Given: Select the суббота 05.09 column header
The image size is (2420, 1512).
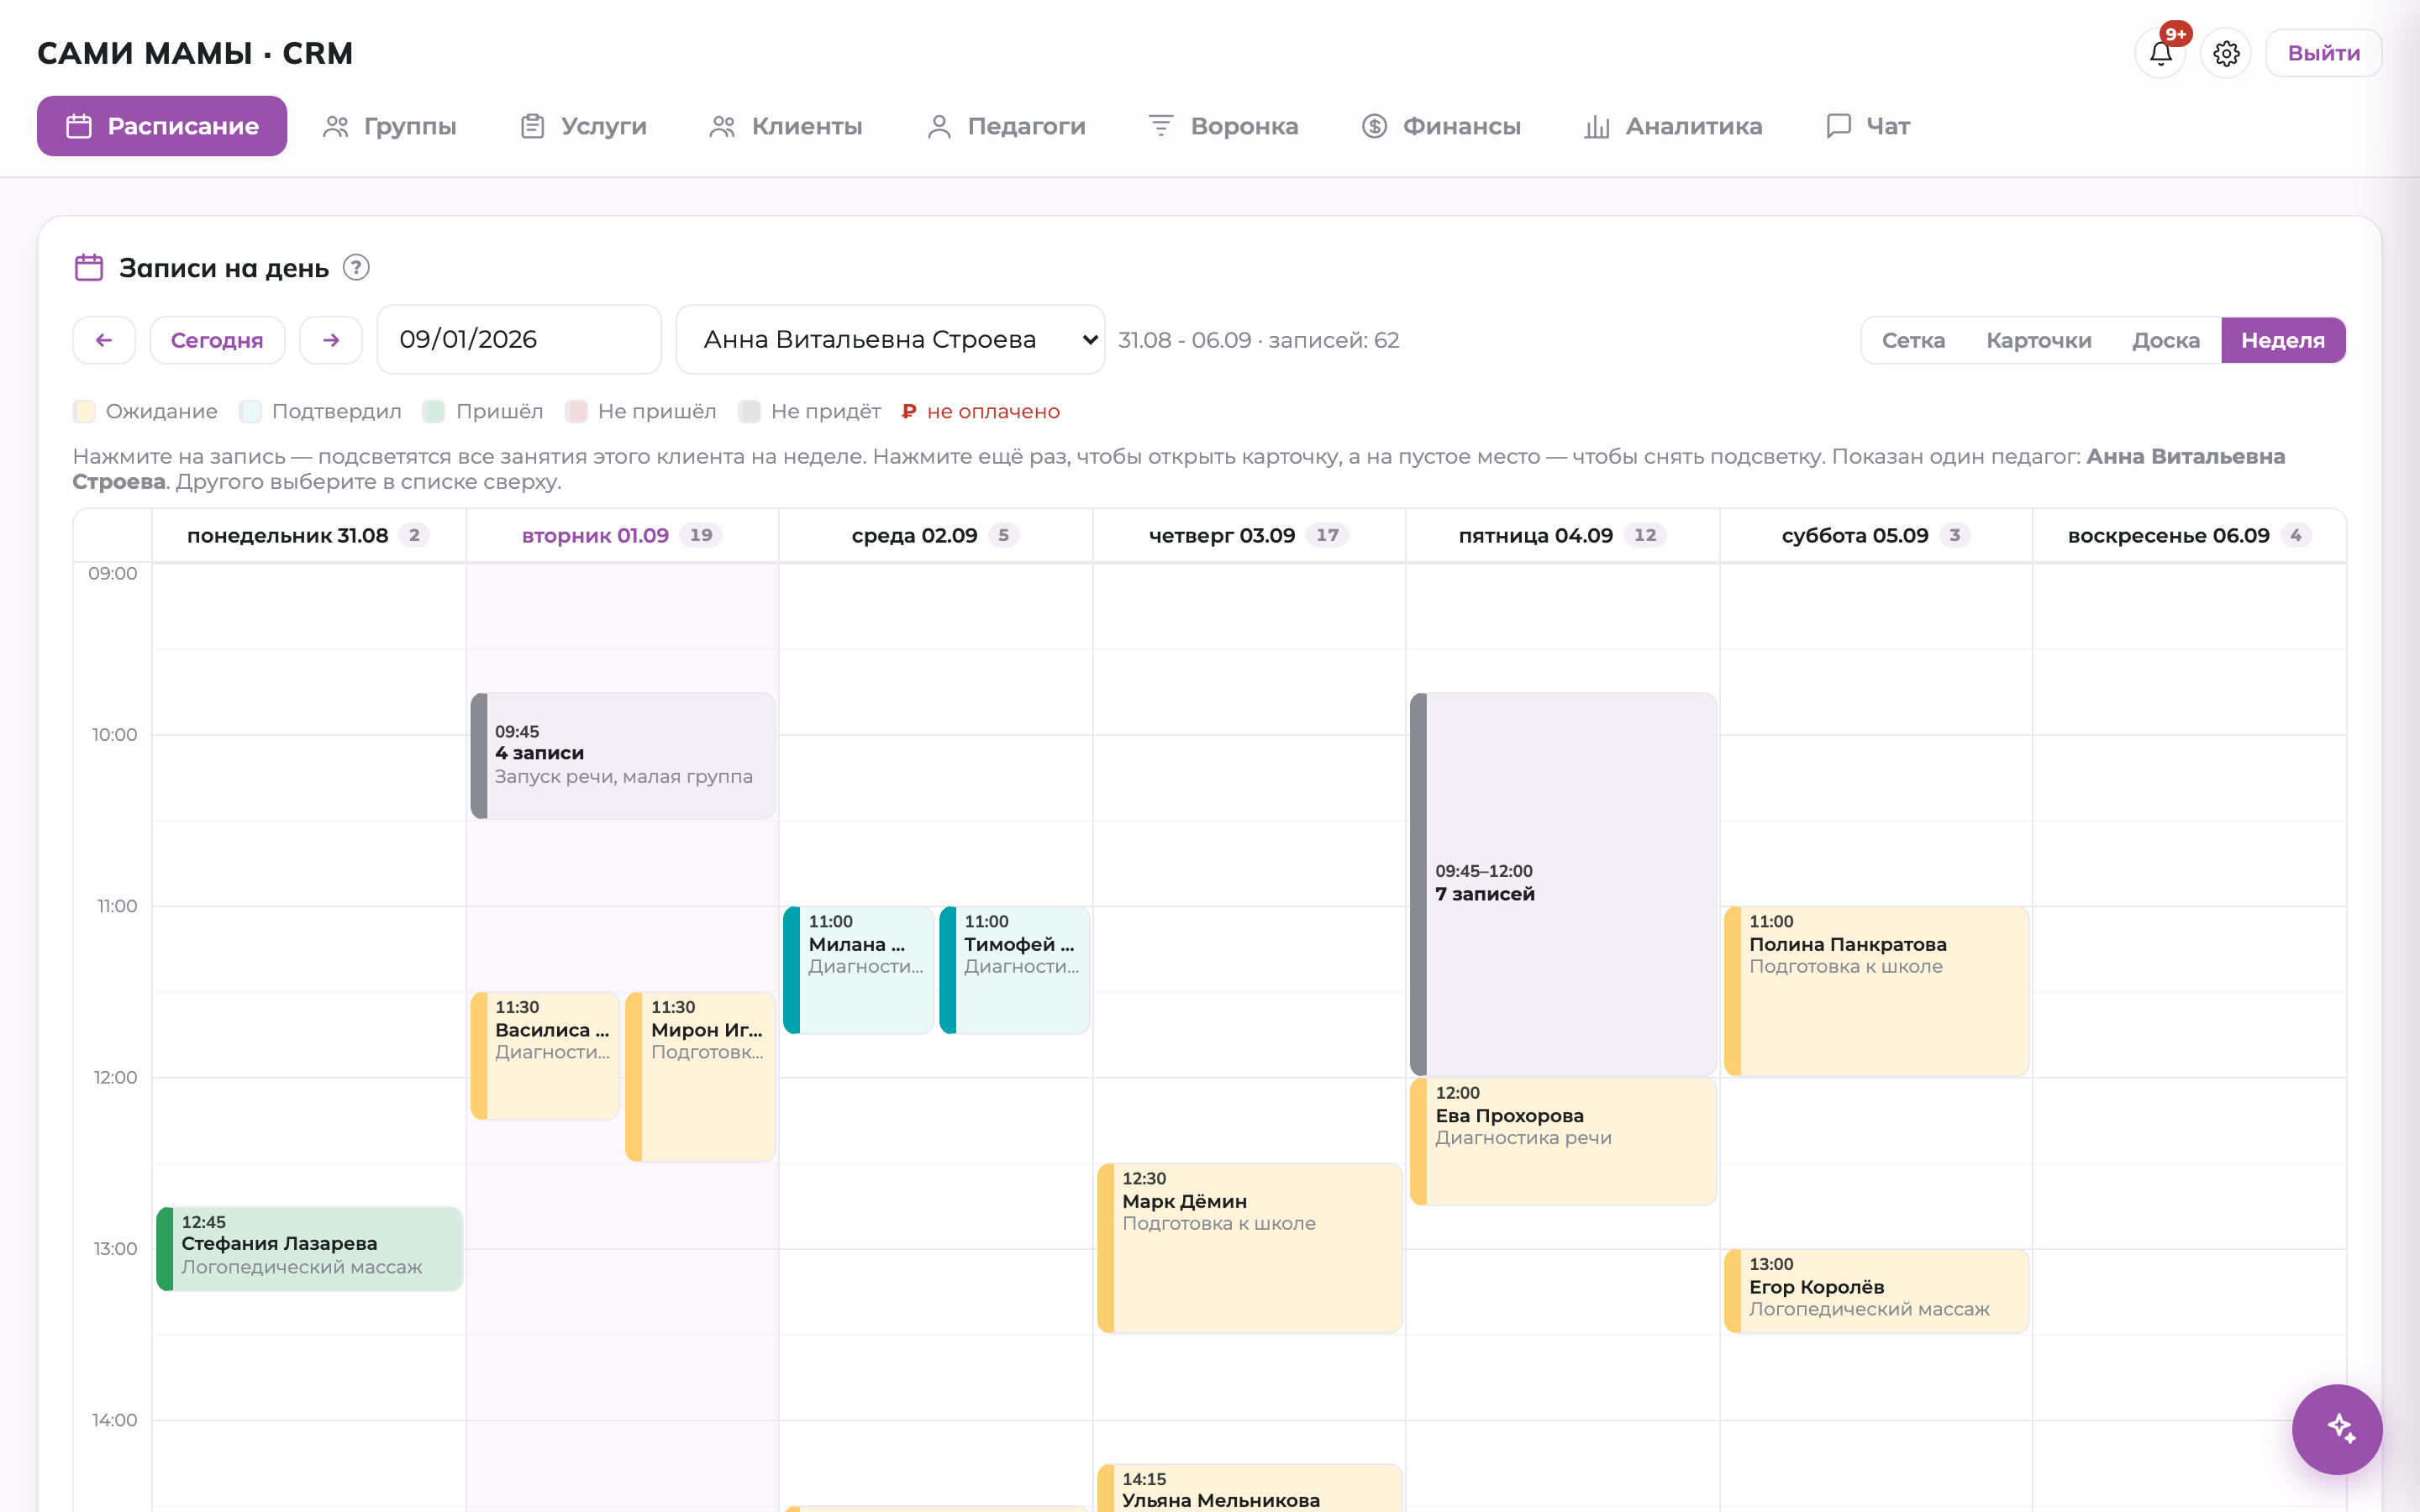Looking at the screenshot, I should [1876, 535].
